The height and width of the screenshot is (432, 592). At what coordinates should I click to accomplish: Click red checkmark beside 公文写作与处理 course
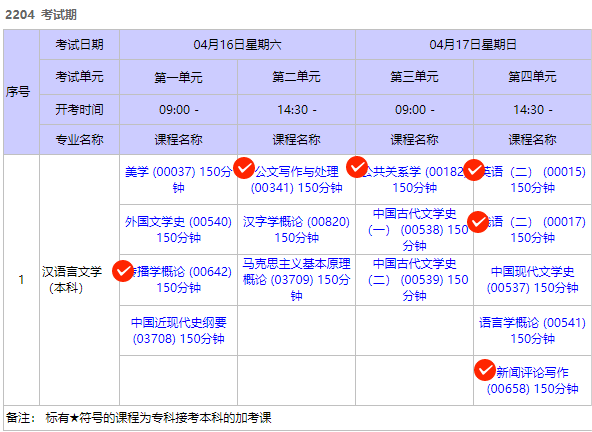click(x=244, y=168)
